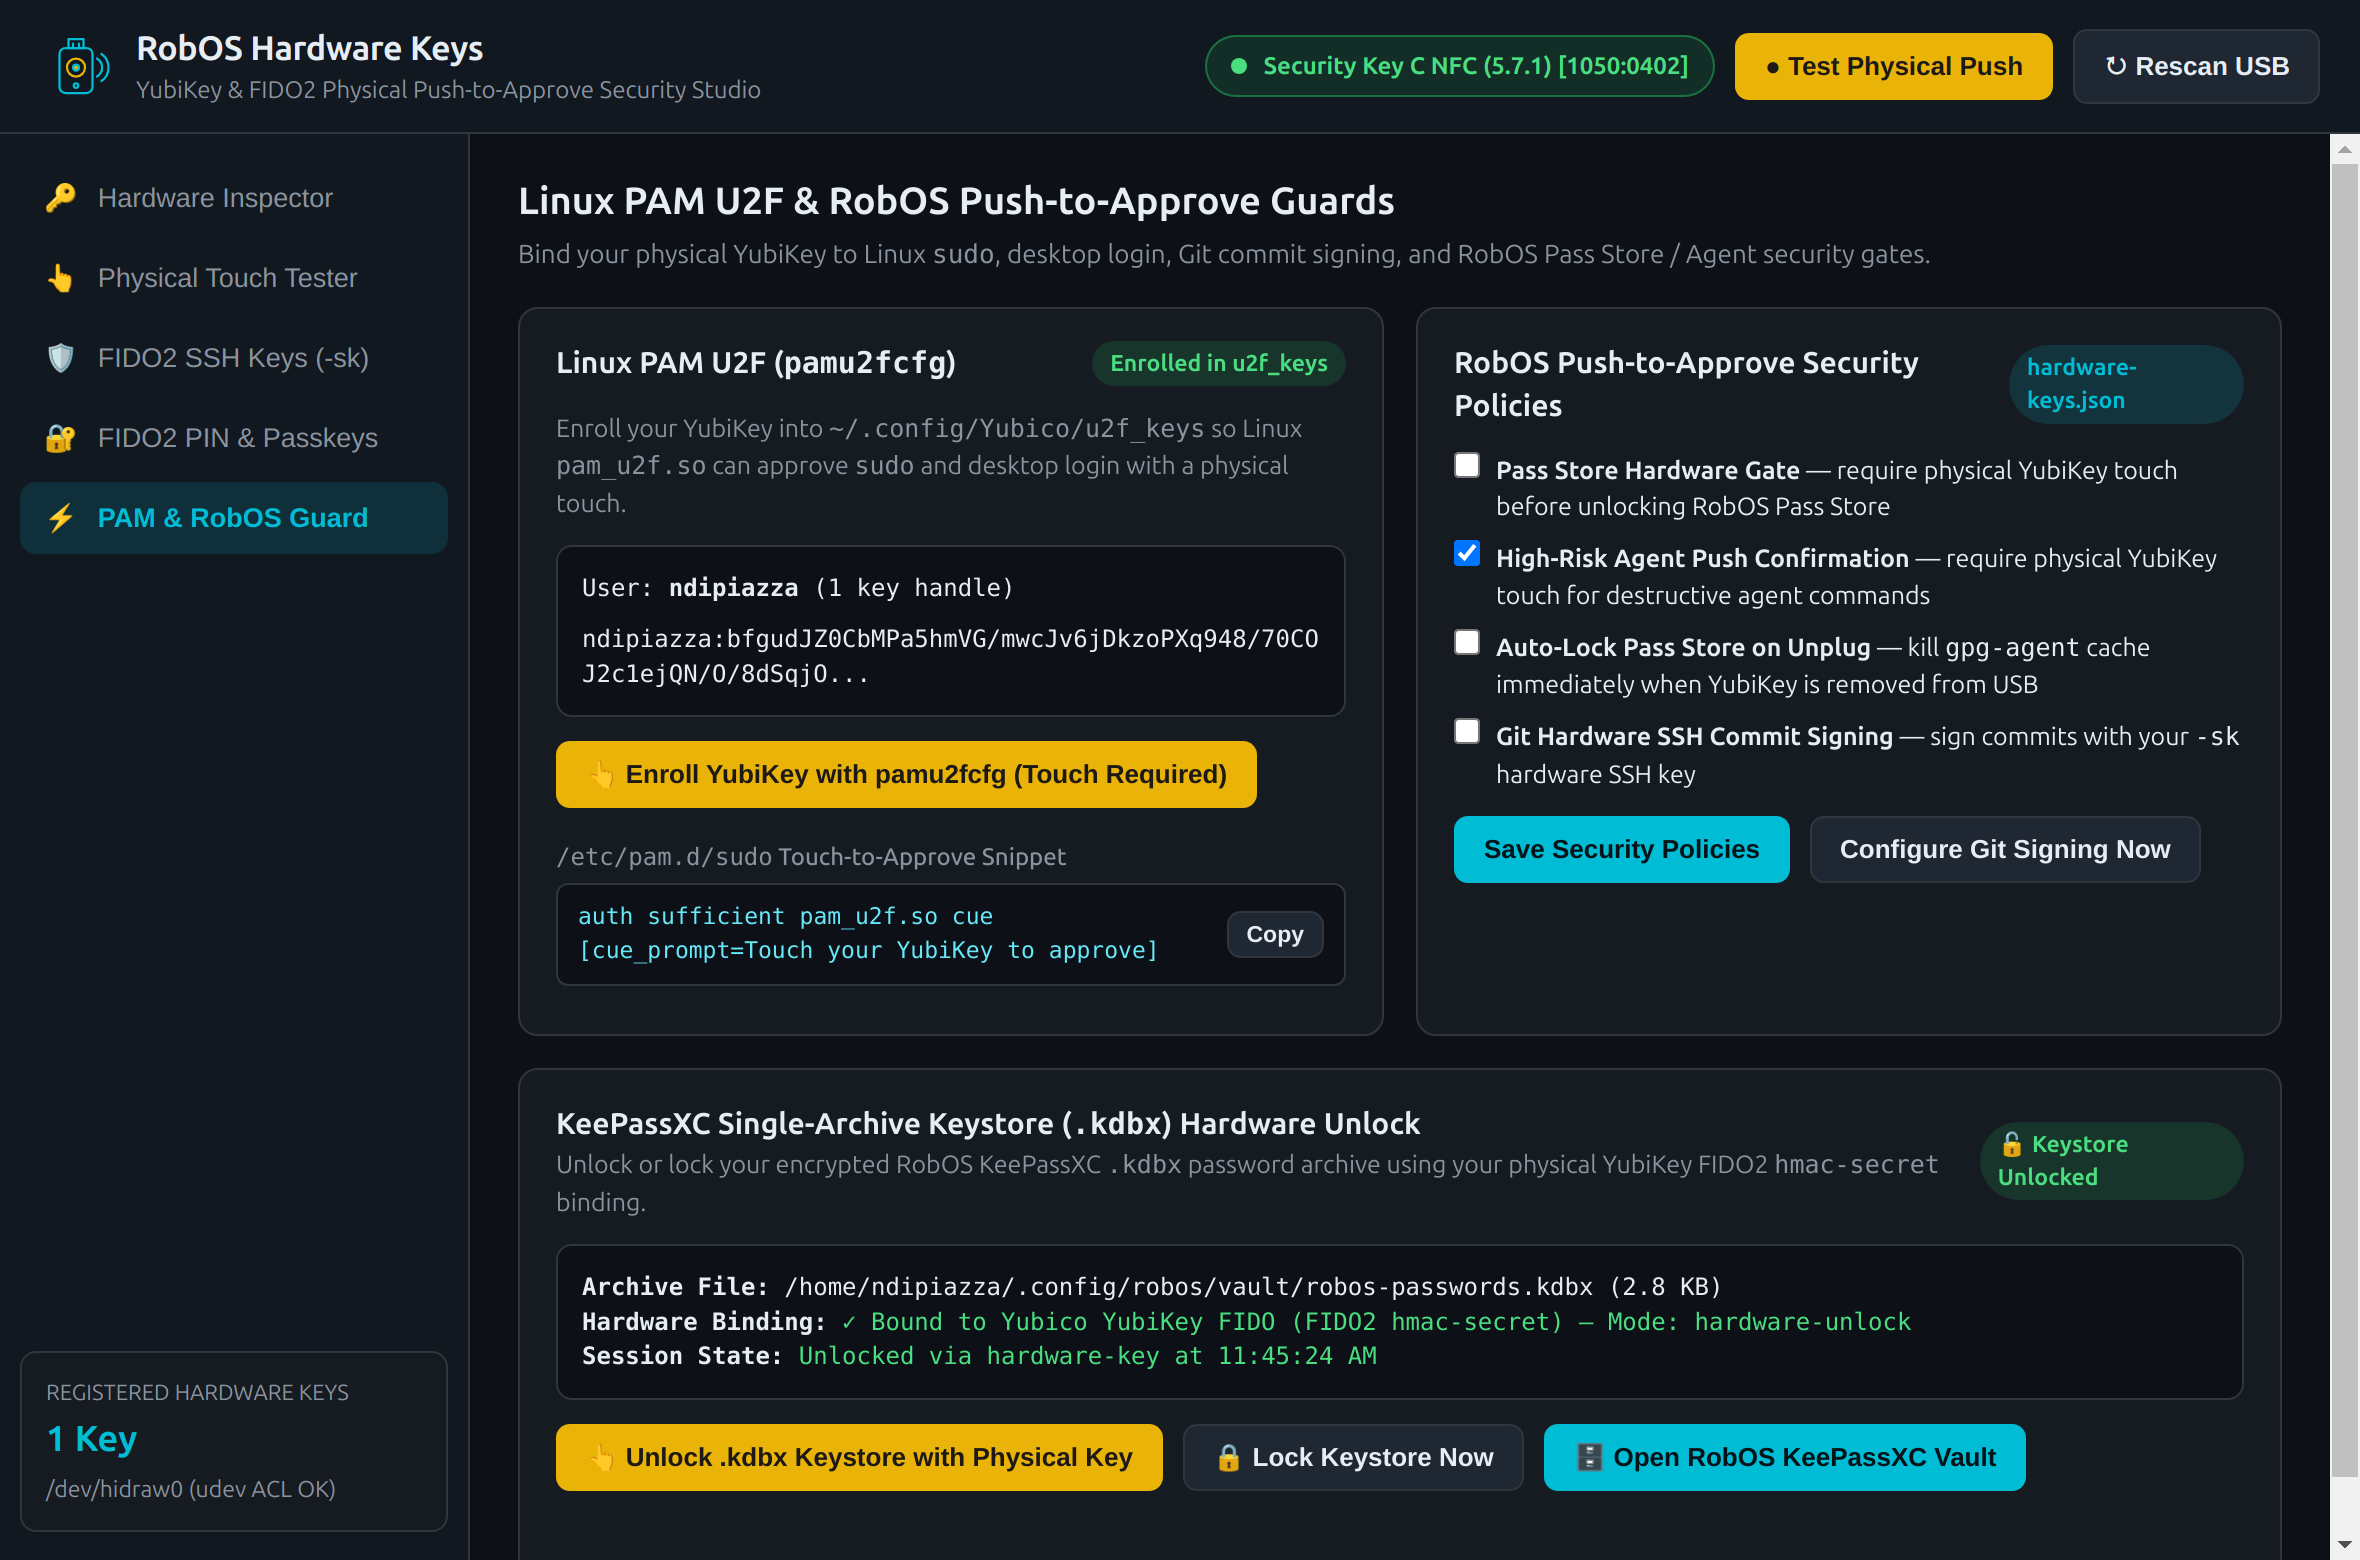This screenshot has width=2360, height=1560.
Task: Click the pointing finger icon beside Physical Touch Tester
Action: click(61, 278)
